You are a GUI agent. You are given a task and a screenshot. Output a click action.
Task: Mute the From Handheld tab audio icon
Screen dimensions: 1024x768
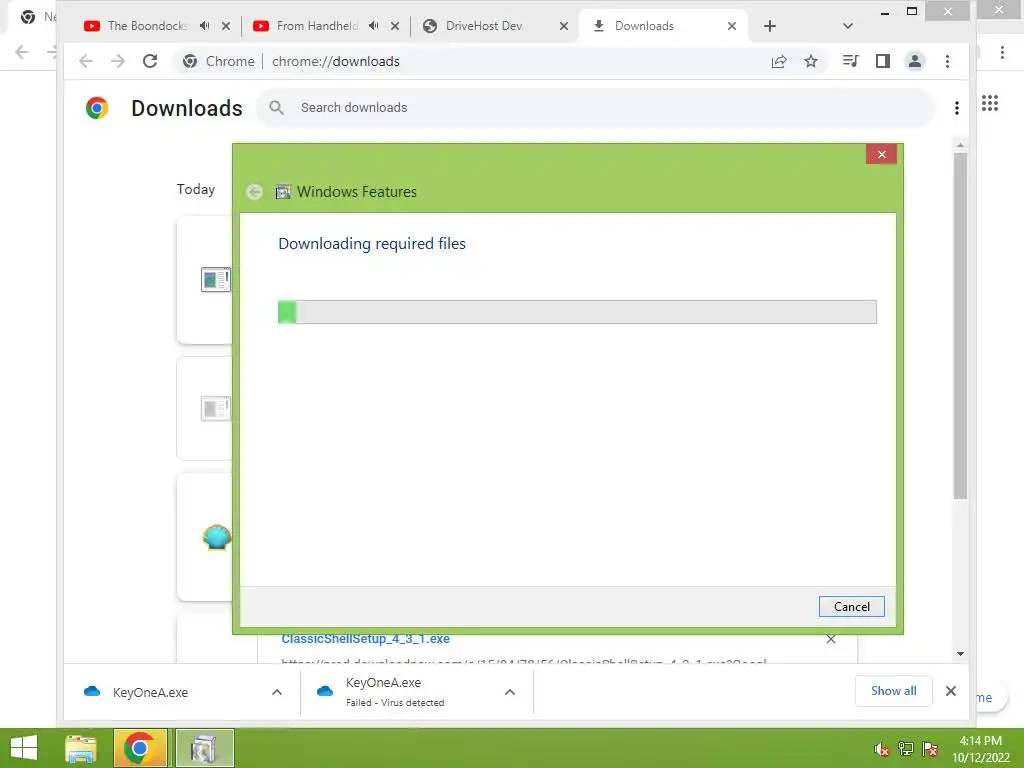coord(374,25)
